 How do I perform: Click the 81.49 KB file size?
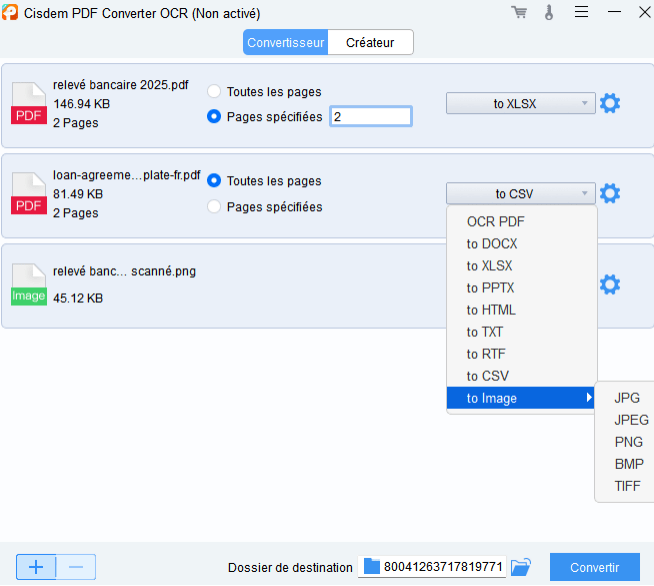click(x=78, y=194)
